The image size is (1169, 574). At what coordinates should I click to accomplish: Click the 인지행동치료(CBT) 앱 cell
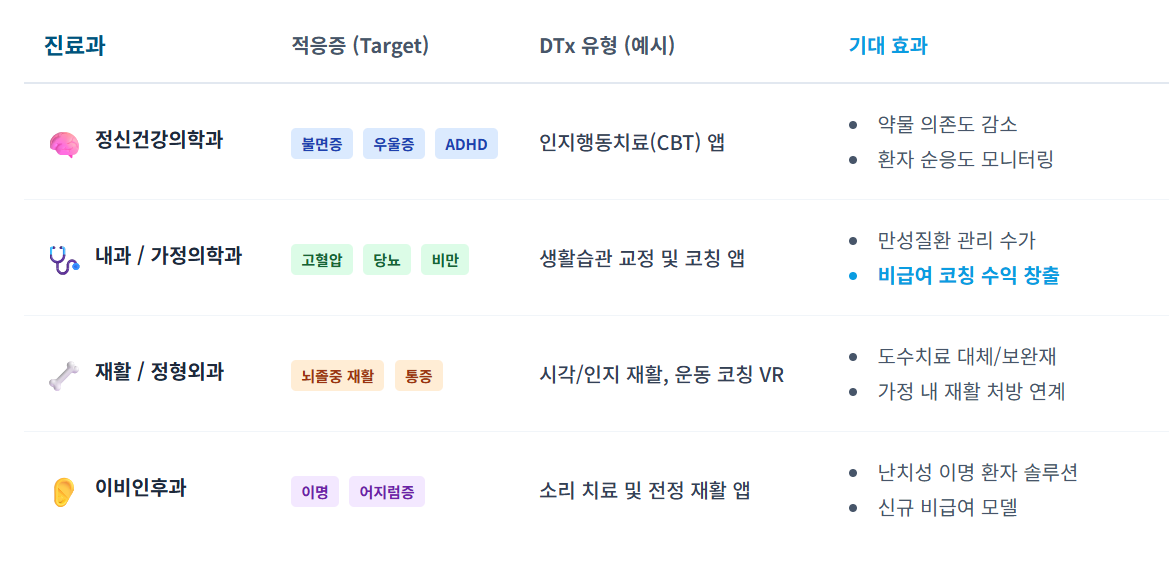point(632,143)
